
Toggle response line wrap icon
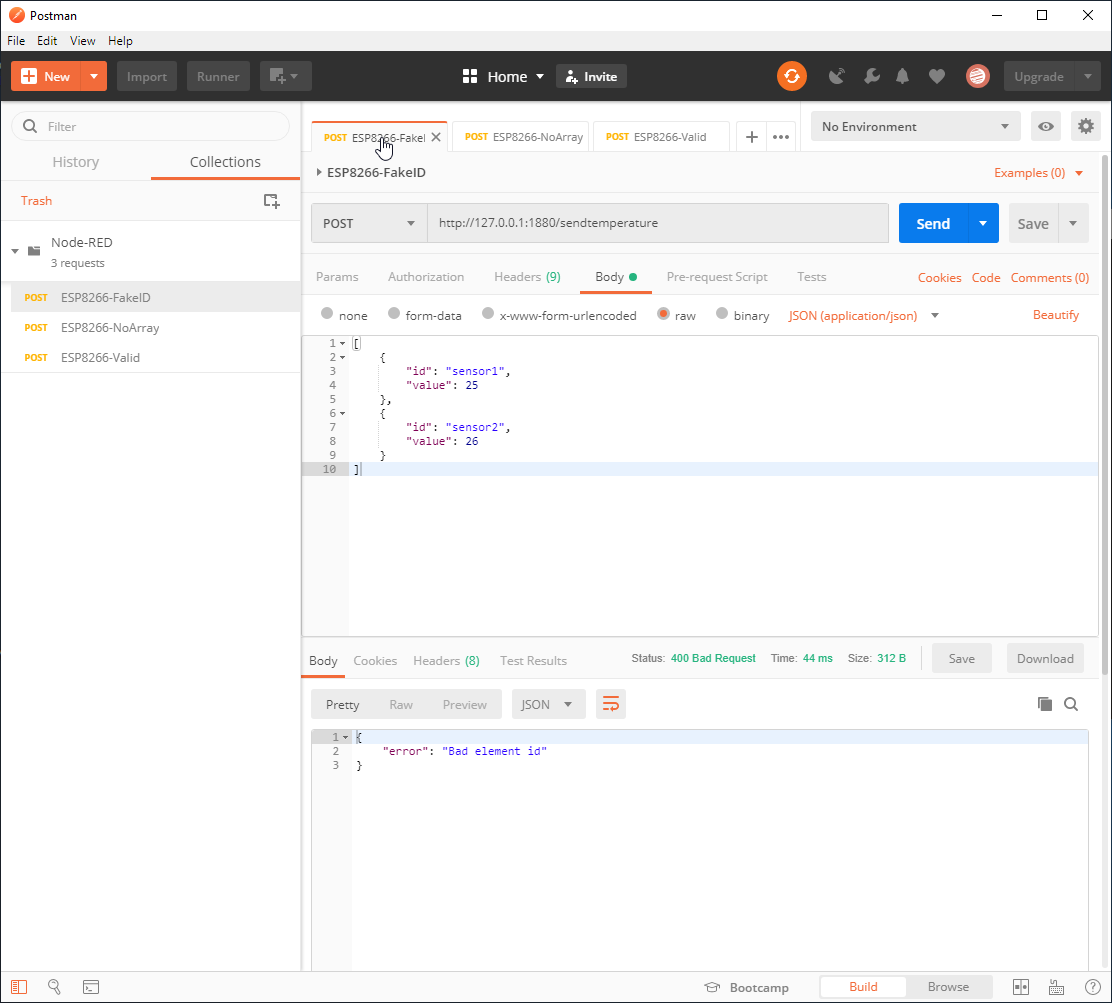click(x=611, y=704)
